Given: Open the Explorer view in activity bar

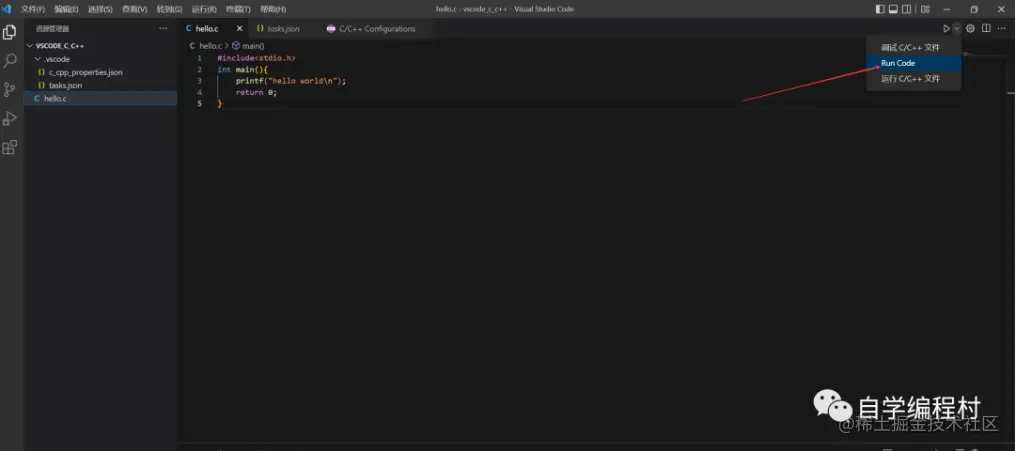Looking at the screenshot, I should point(10,32).
